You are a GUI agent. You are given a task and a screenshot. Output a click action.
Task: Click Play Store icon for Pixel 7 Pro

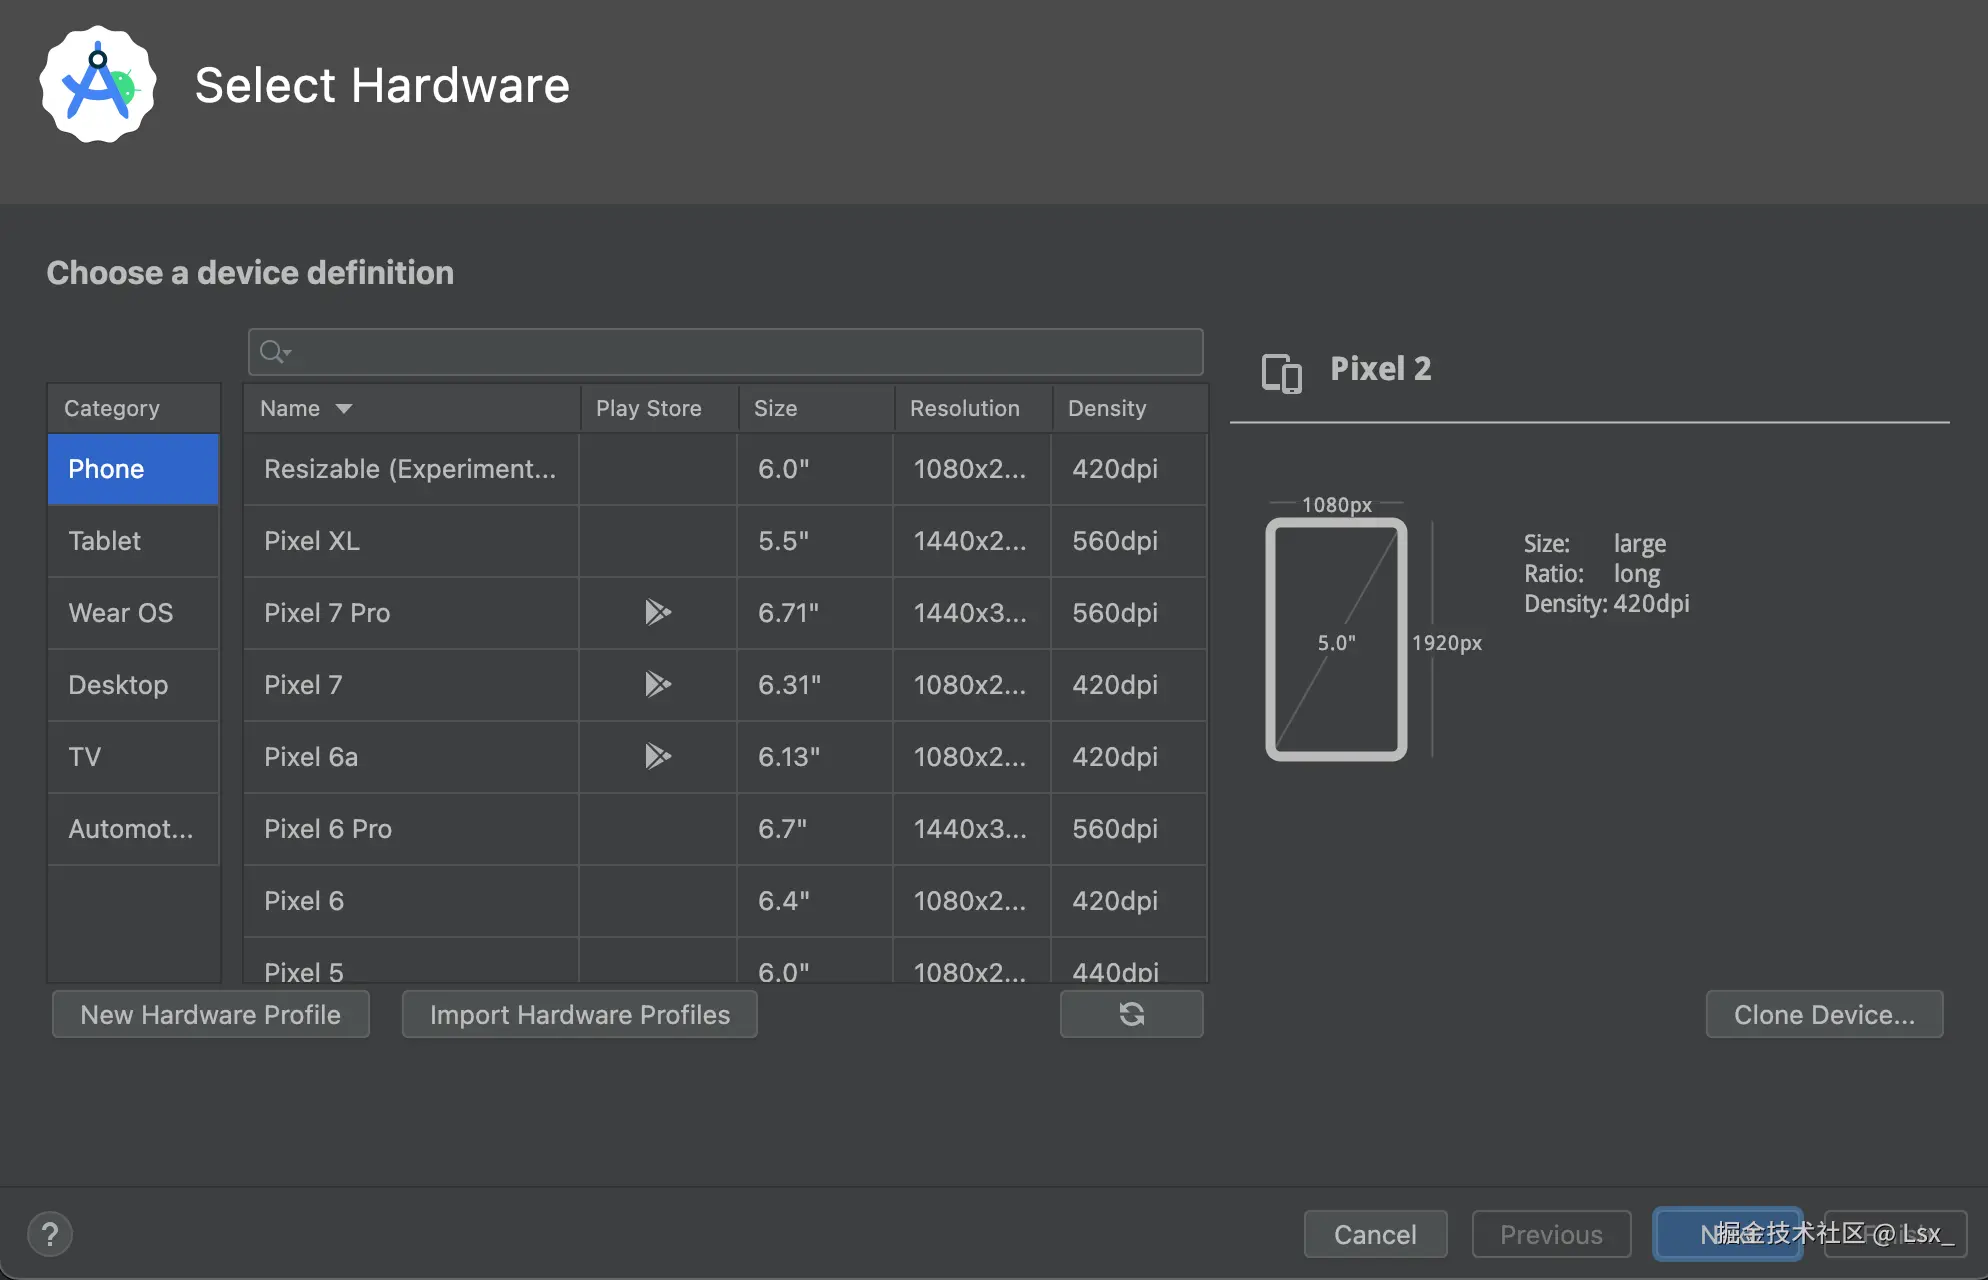[x=657, y=612]
